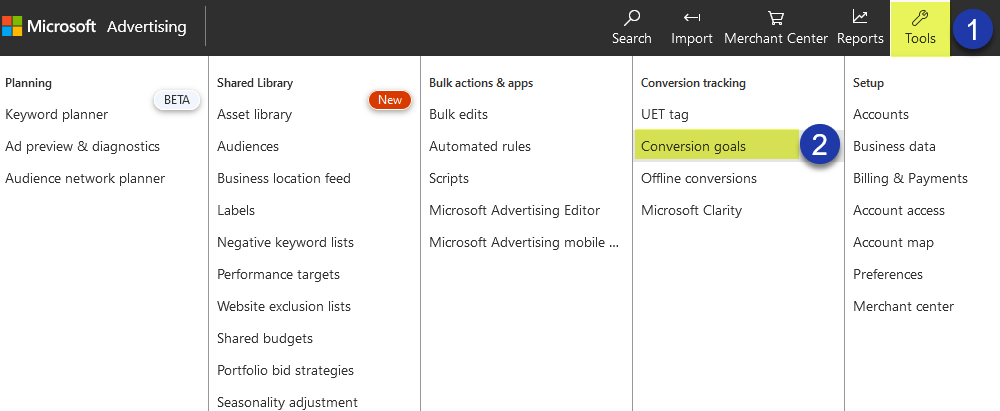Open Shared budgets
Screen dimensions: 1000x411
click(x=265, y=338)
